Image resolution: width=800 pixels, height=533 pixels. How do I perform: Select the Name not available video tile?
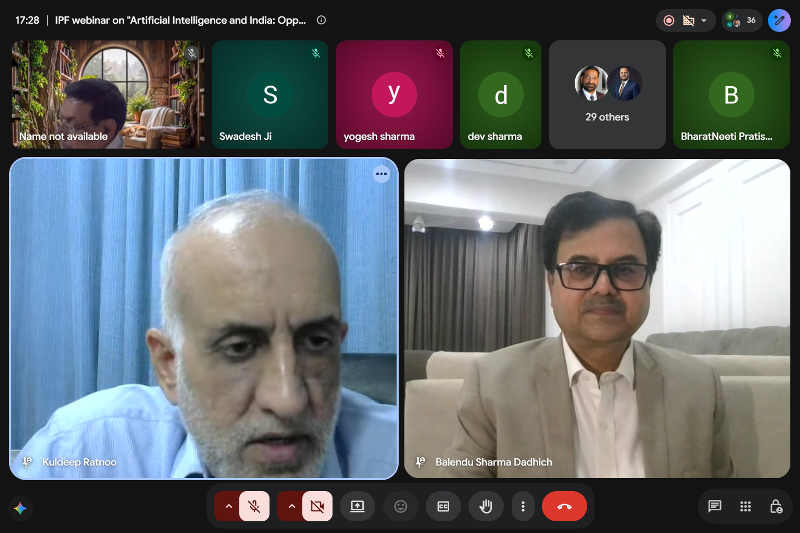[x=108, y=94]
